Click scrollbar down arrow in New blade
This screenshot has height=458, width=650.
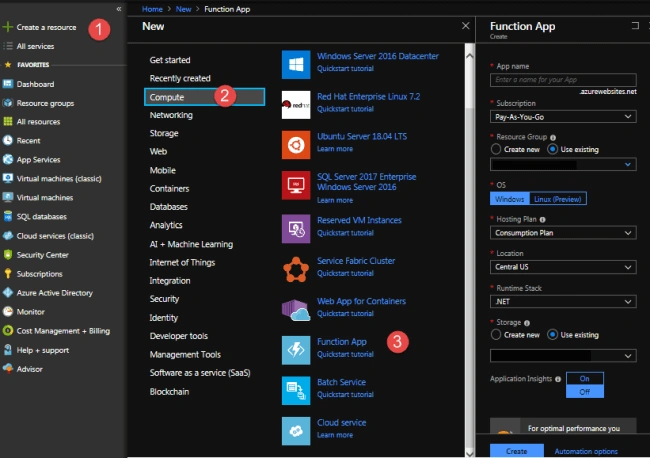(x=469, y=453)
